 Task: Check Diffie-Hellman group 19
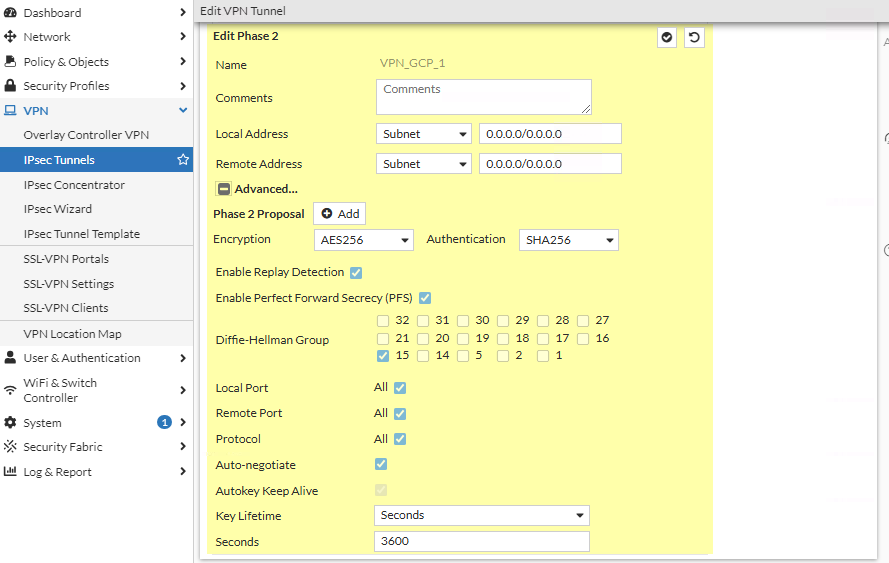[x=463, y=339]
